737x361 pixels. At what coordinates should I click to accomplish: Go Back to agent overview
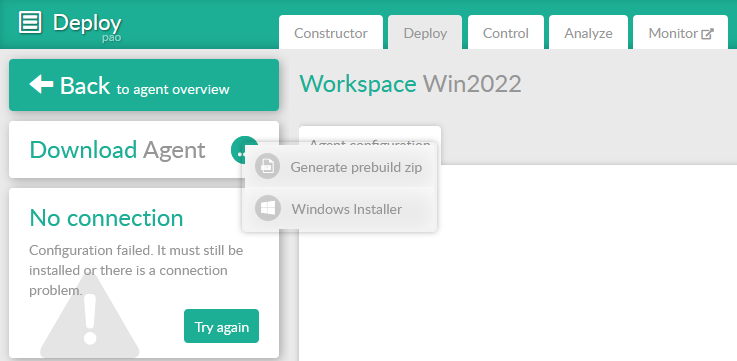pos(144,85)
